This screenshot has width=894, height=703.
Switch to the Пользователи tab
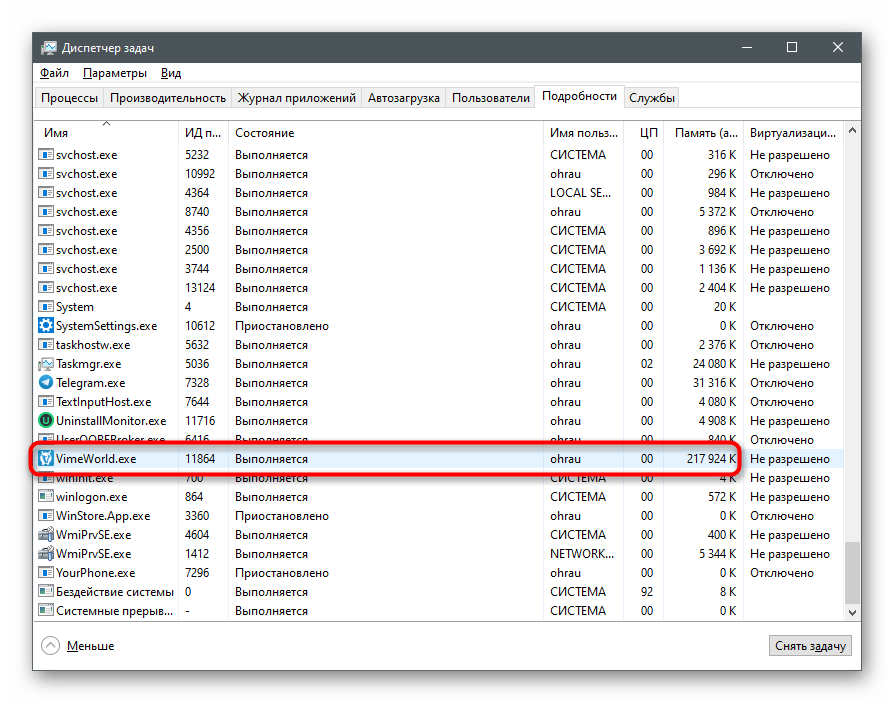(490, 97)
